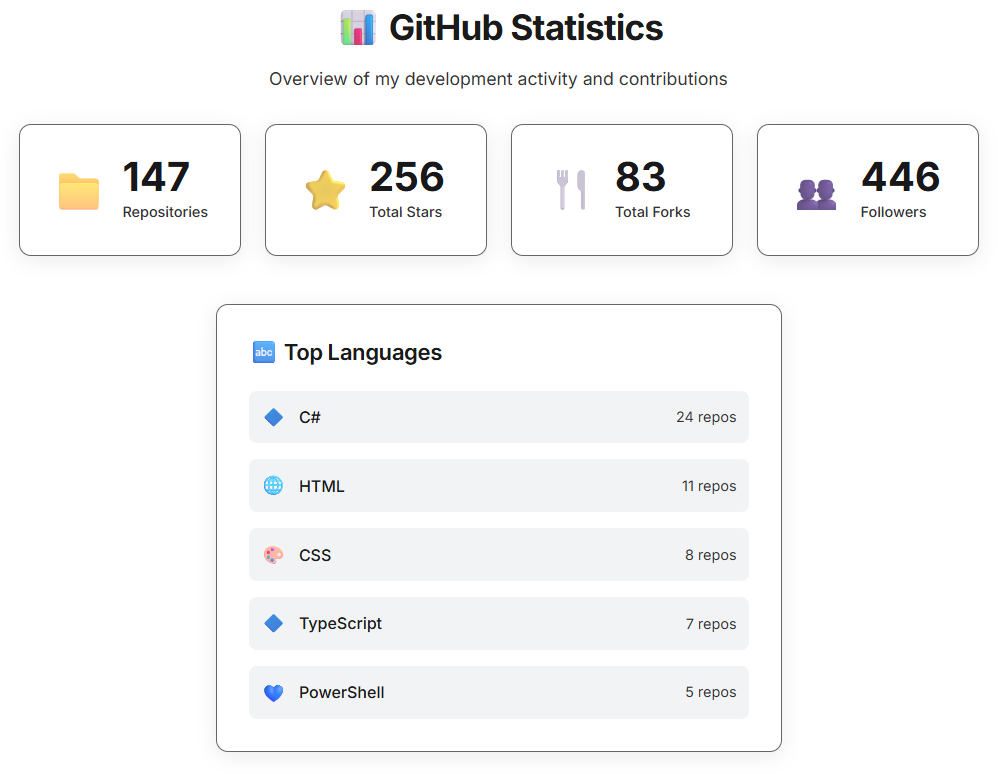998x774 pixels.
Task: Select the 147 Repositories stat card
Action: click(130, 190)
